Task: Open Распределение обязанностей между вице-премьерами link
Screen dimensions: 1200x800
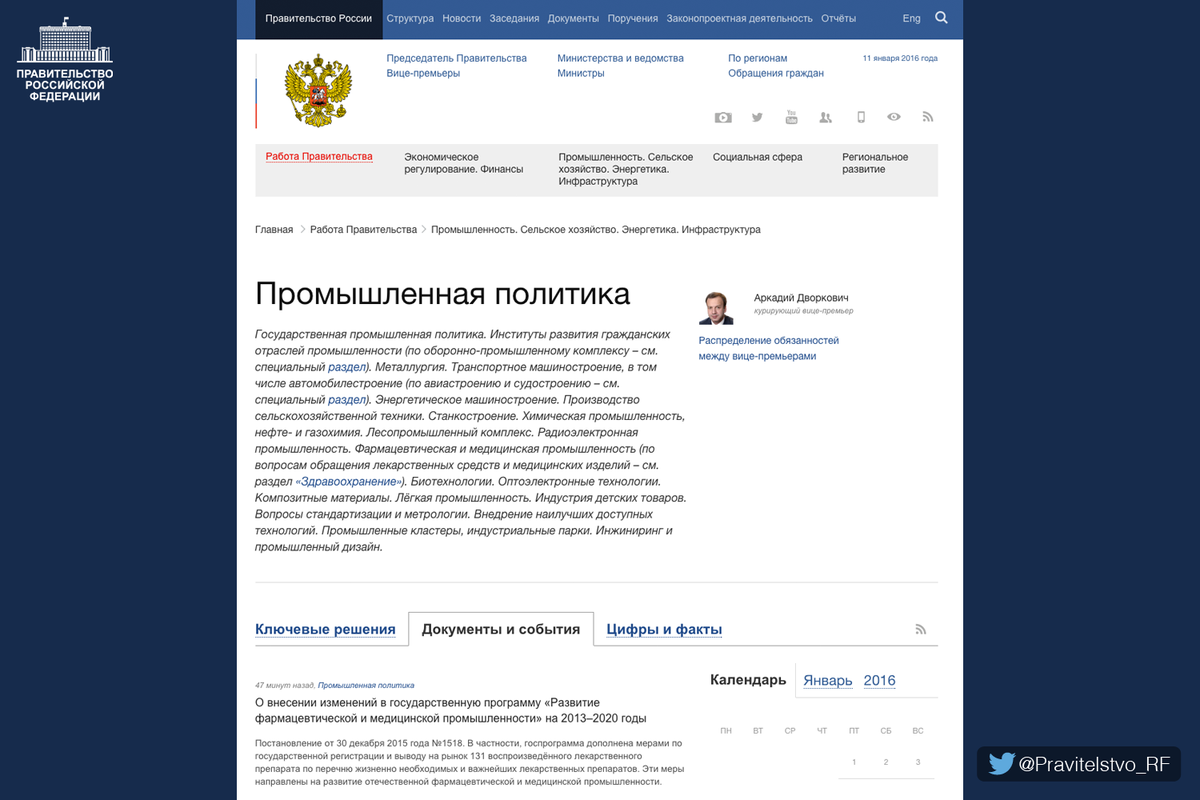Action: tap(769, 348)
